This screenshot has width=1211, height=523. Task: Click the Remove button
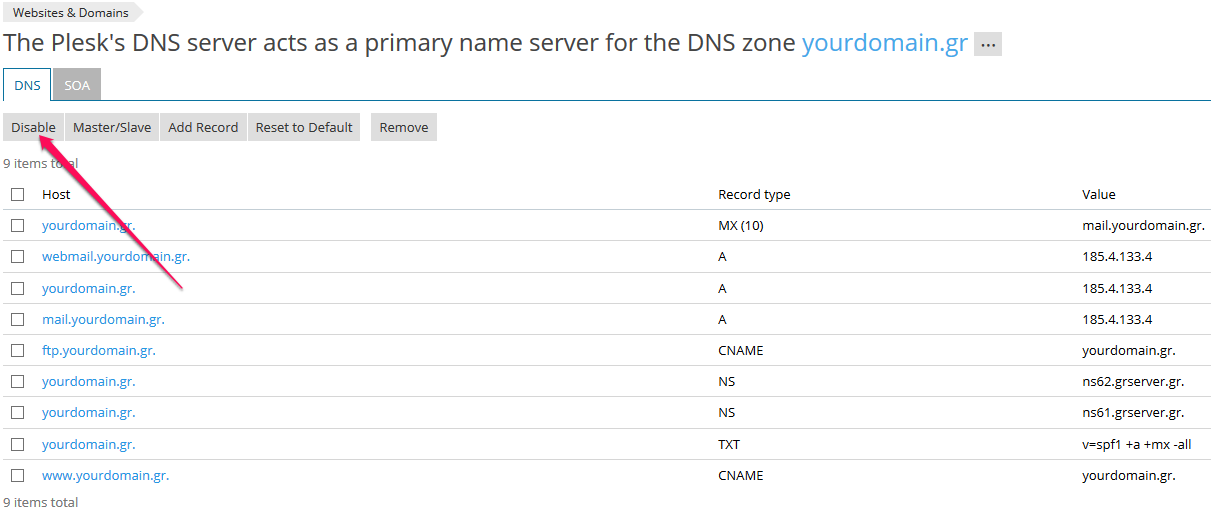coord(404,127)
